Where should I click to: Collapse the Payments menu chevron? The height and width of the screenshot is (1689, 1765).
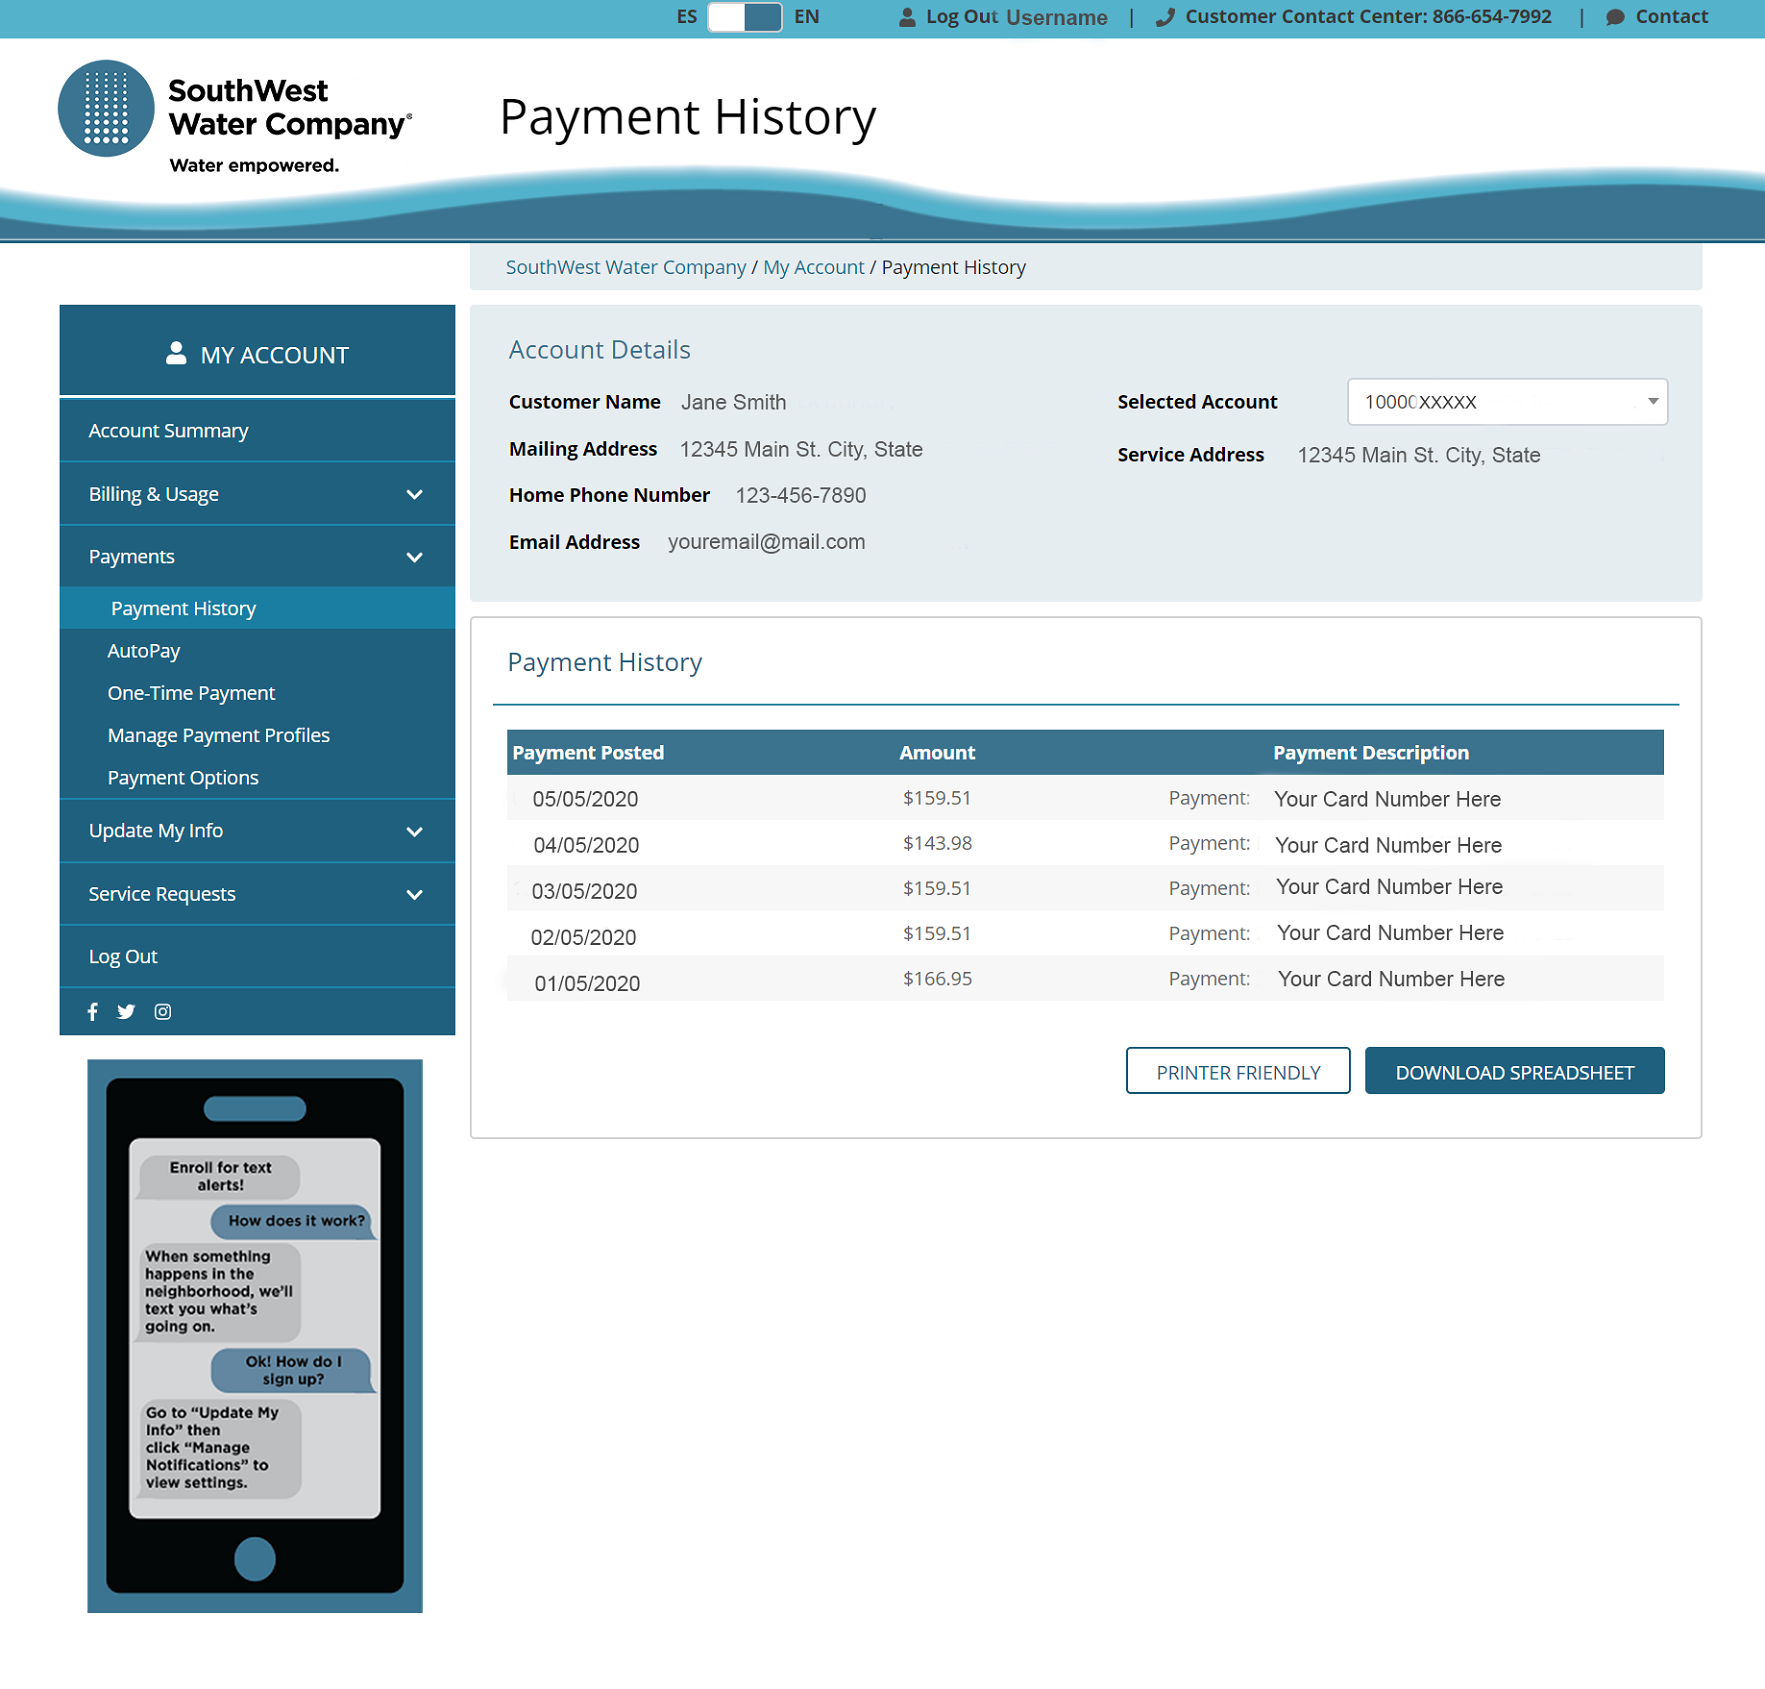(x=414, y=557)
